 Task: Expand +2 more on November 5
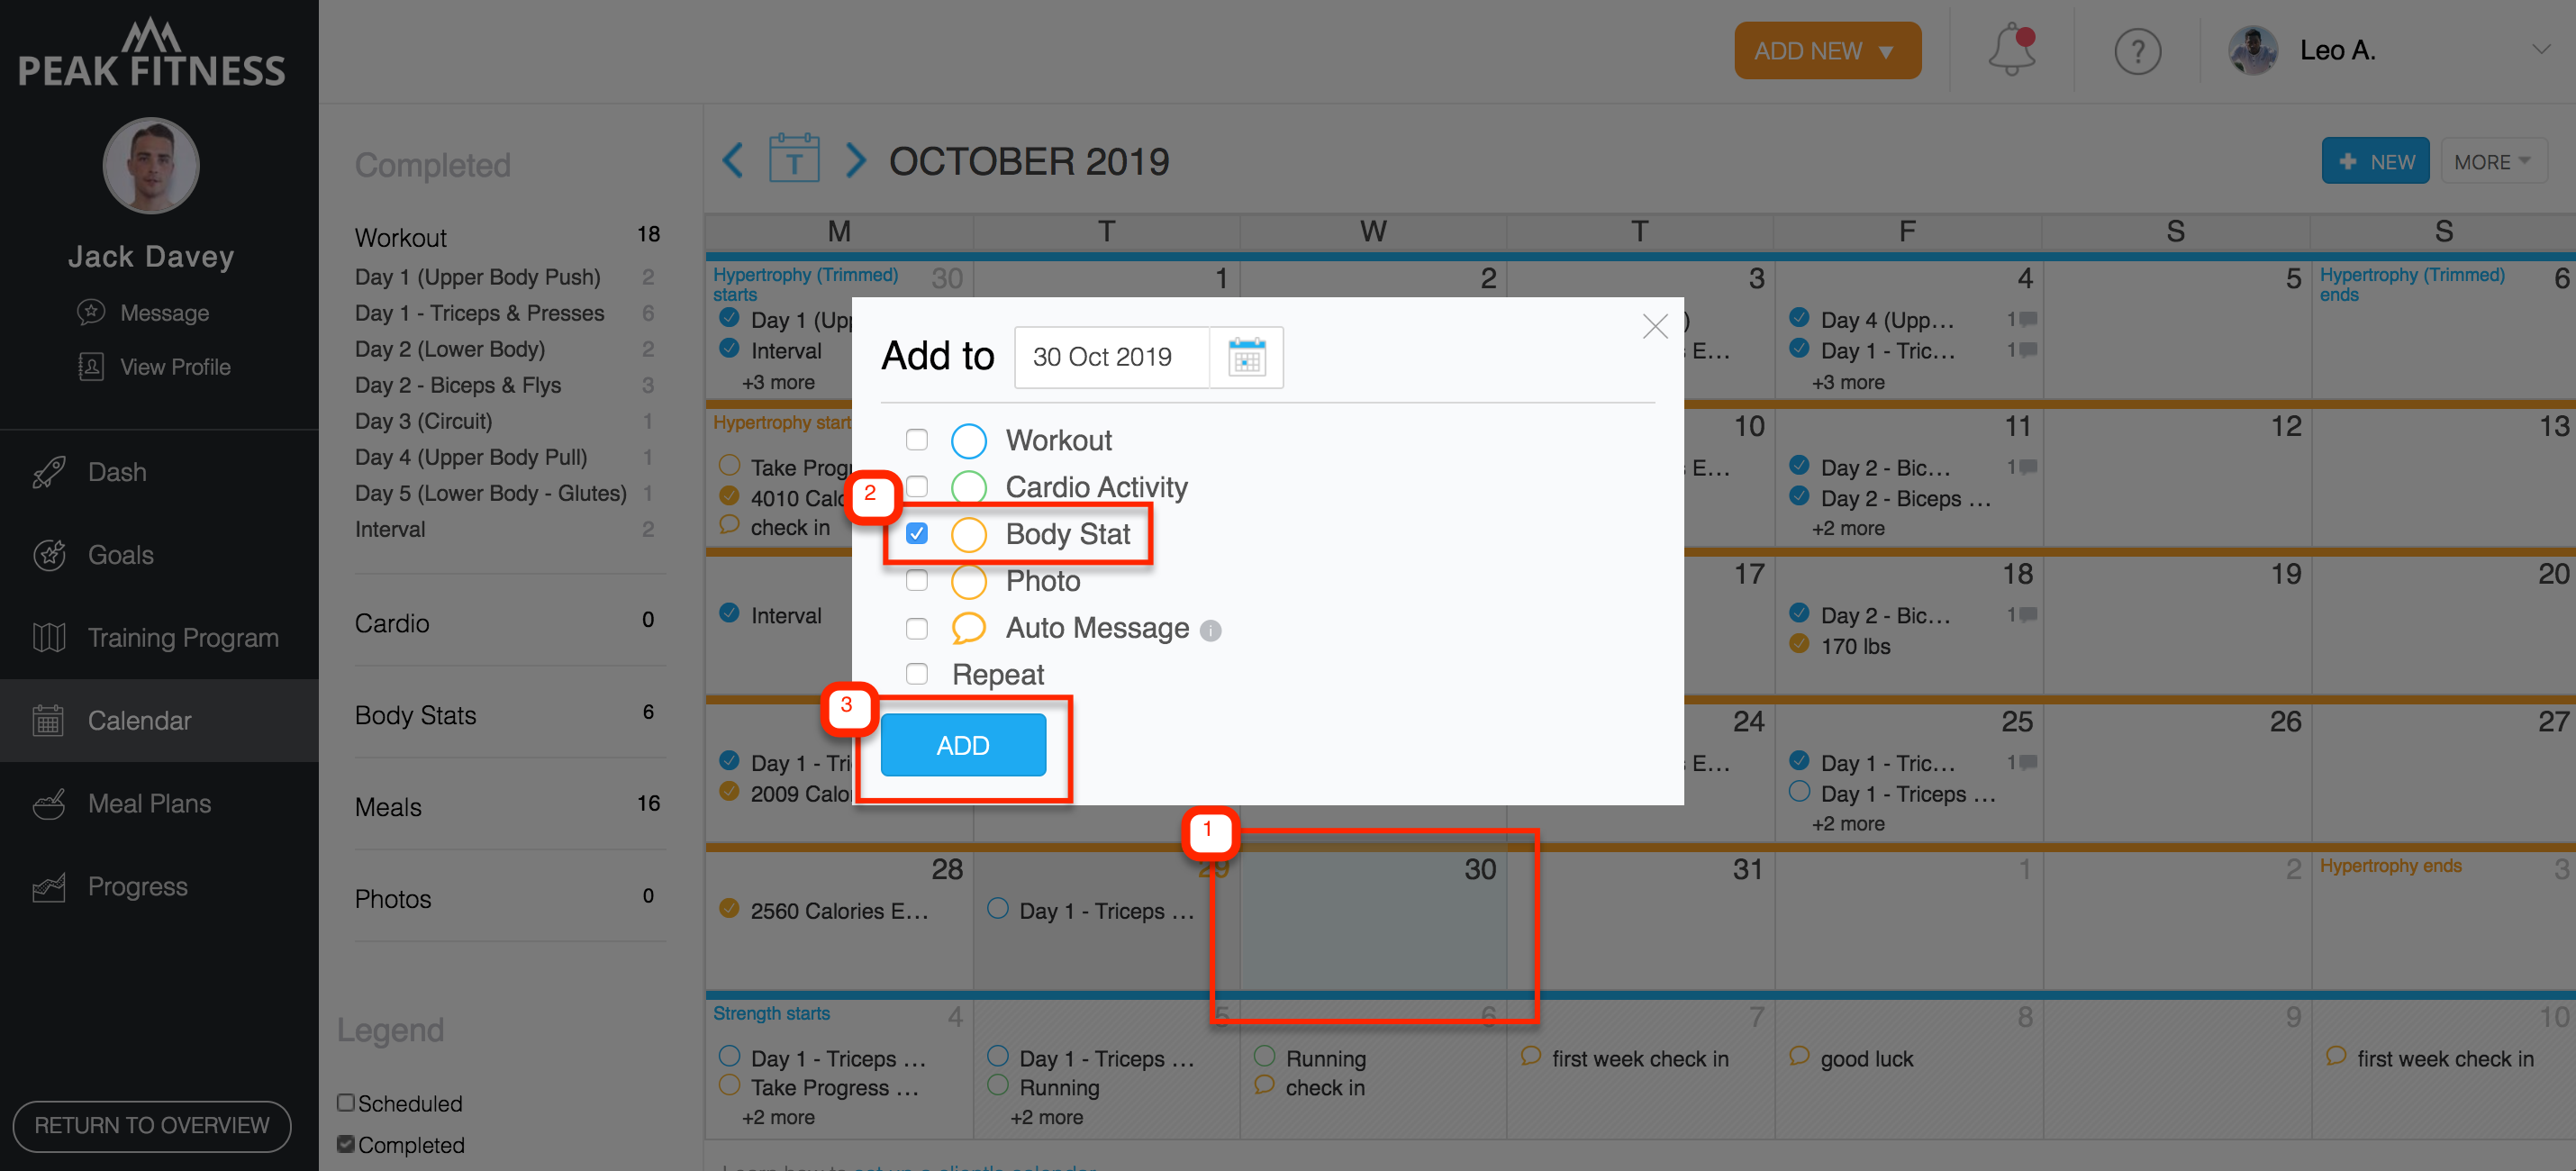[1046, 1117]
